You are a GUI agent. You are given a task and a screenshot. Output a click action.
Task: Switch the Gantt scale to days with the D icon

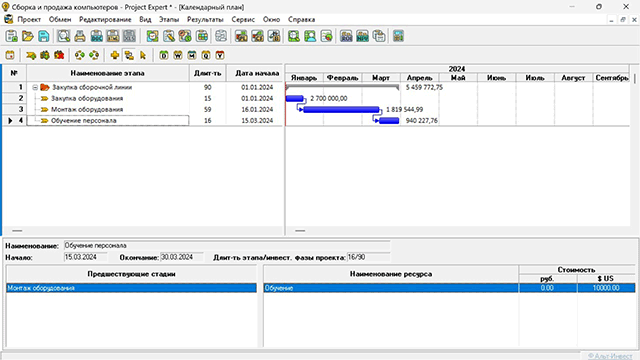point(164,55)
